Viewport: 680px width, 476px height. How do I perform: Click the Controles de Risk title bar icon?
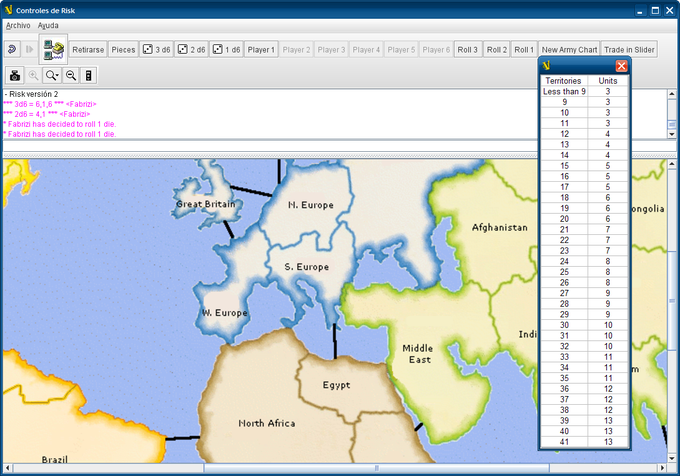[x=8, y=10]
